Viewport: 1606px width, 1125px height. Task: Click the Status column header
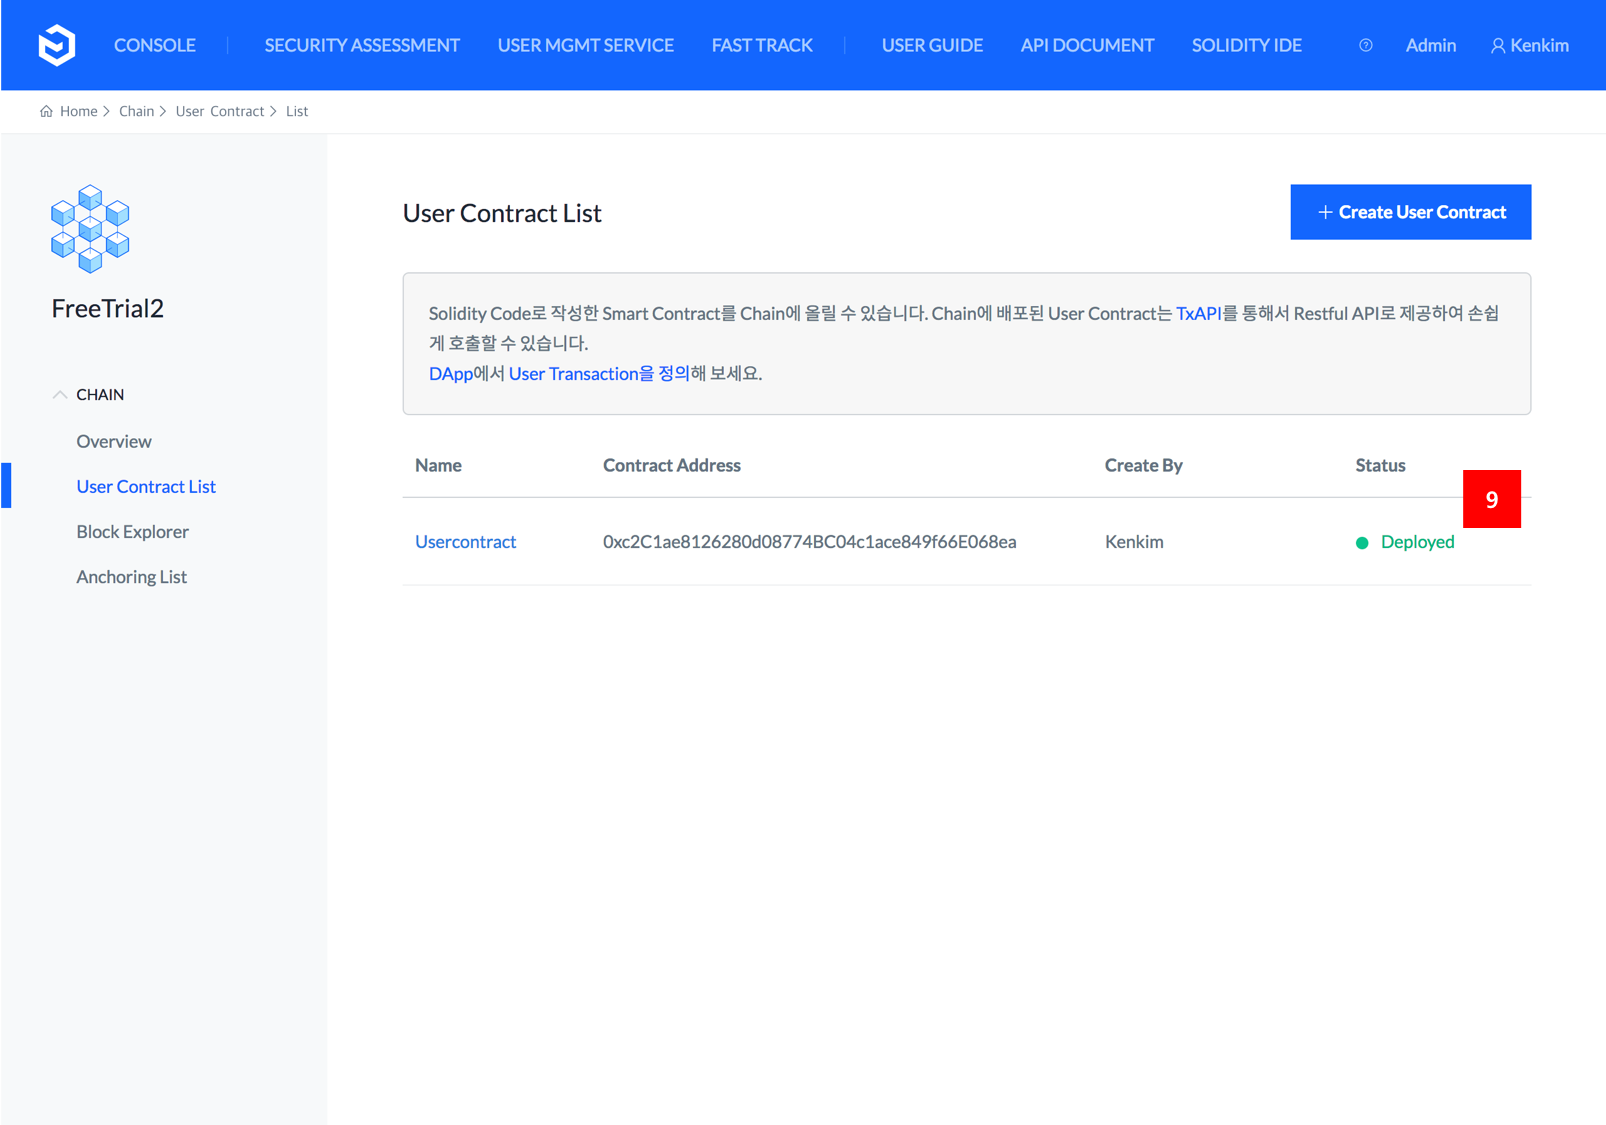coord(1380,465)
